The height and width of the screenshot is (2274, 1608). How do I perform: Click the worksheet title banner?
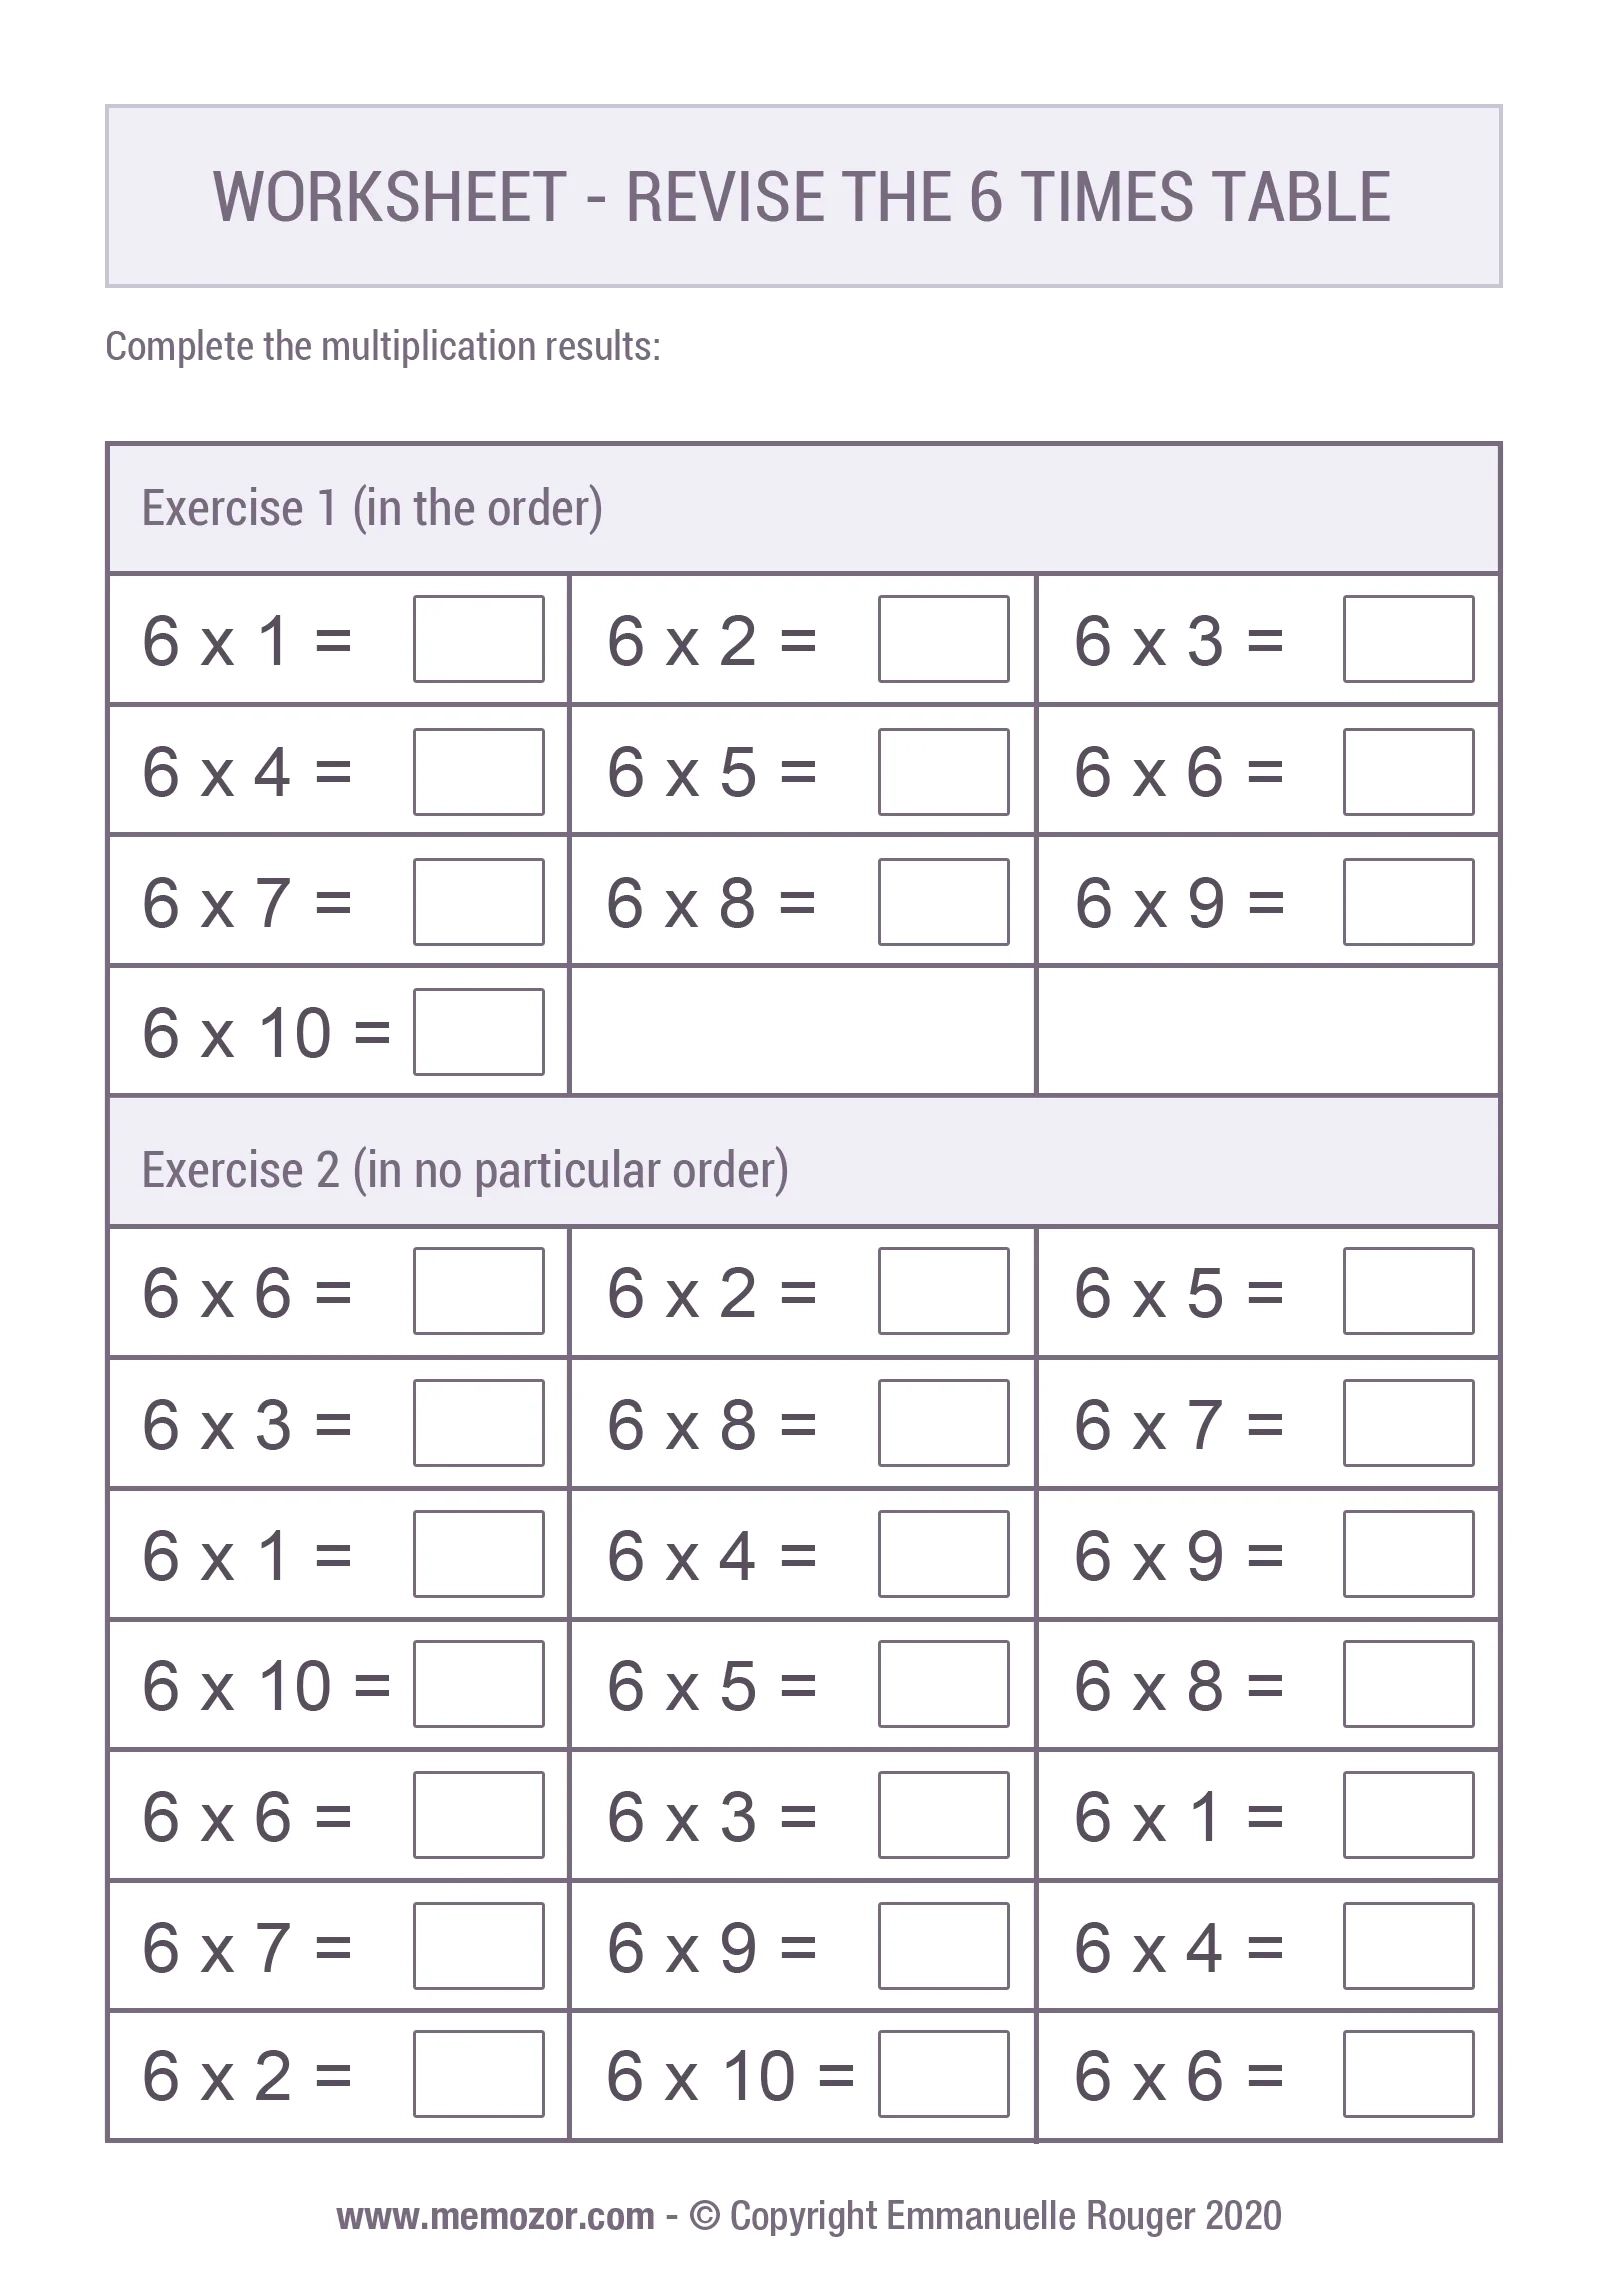803,196
